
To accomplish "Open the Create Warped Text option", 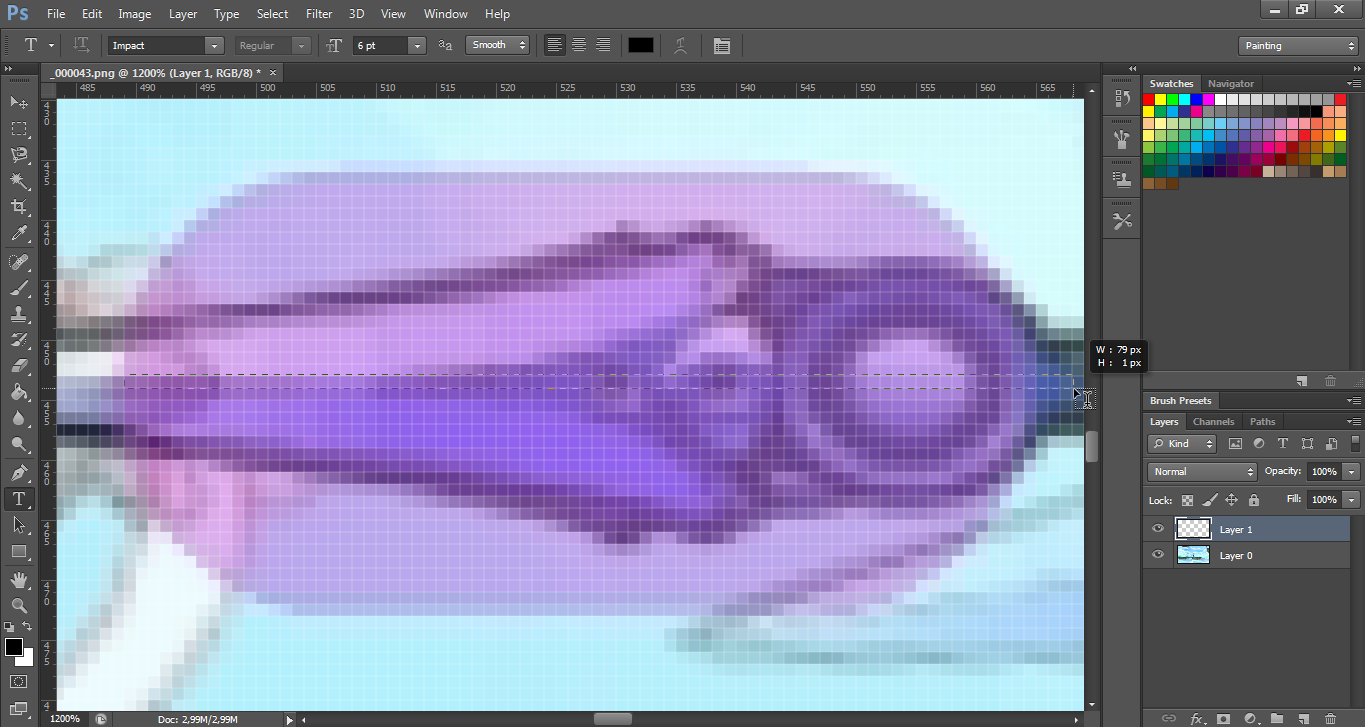I will (681, 45).
